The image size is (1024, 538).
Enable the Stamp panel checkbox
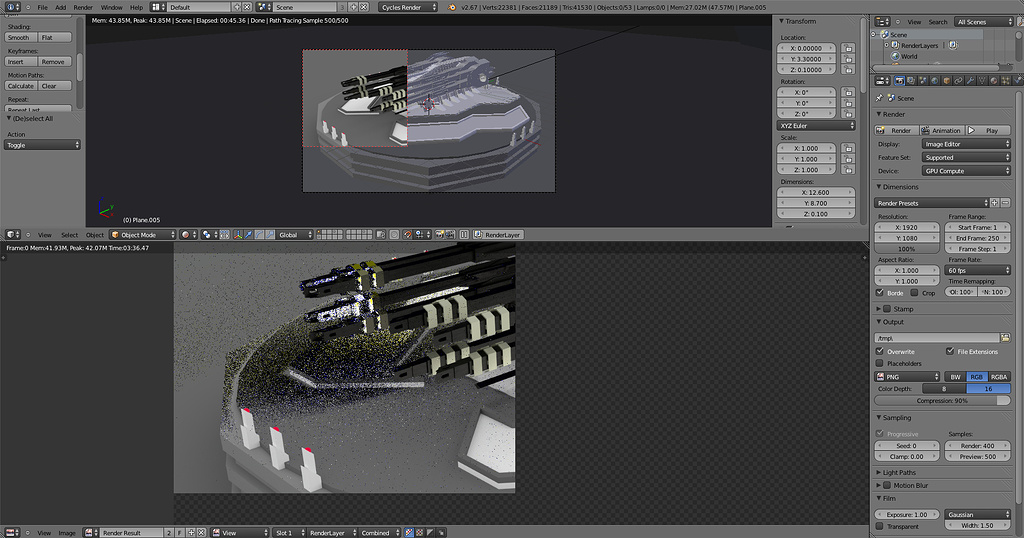pyautogui.click(x=887, y=309)
